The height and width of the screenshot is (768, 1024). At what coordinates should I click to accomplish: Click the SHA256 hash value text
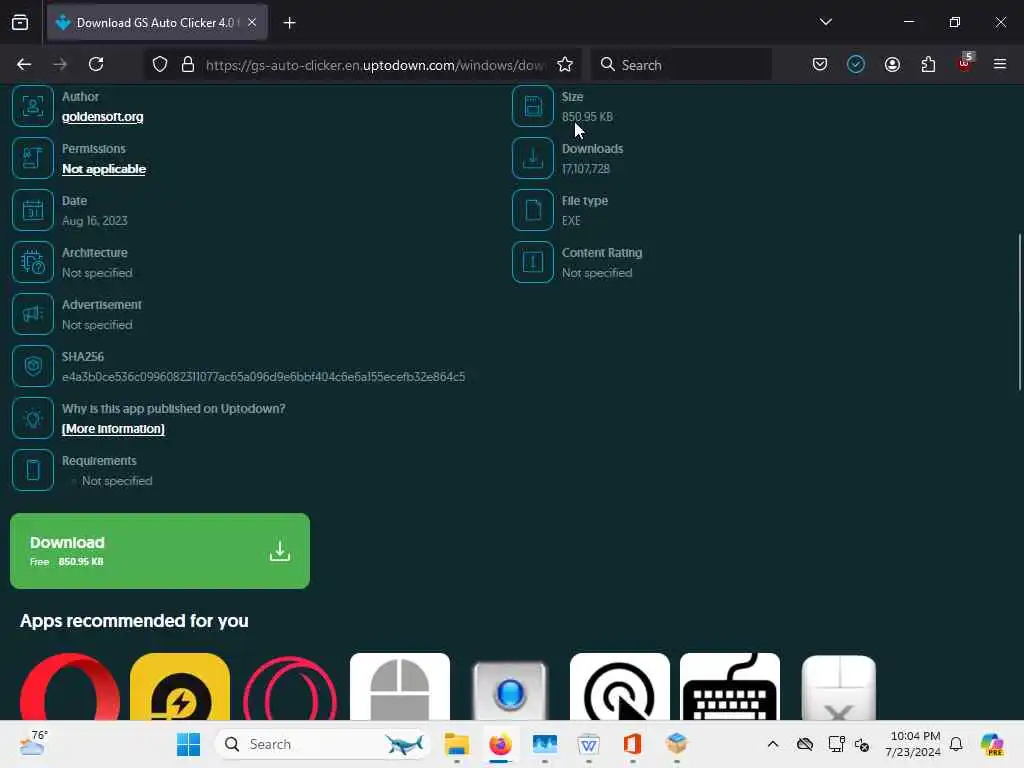(263, 377)
